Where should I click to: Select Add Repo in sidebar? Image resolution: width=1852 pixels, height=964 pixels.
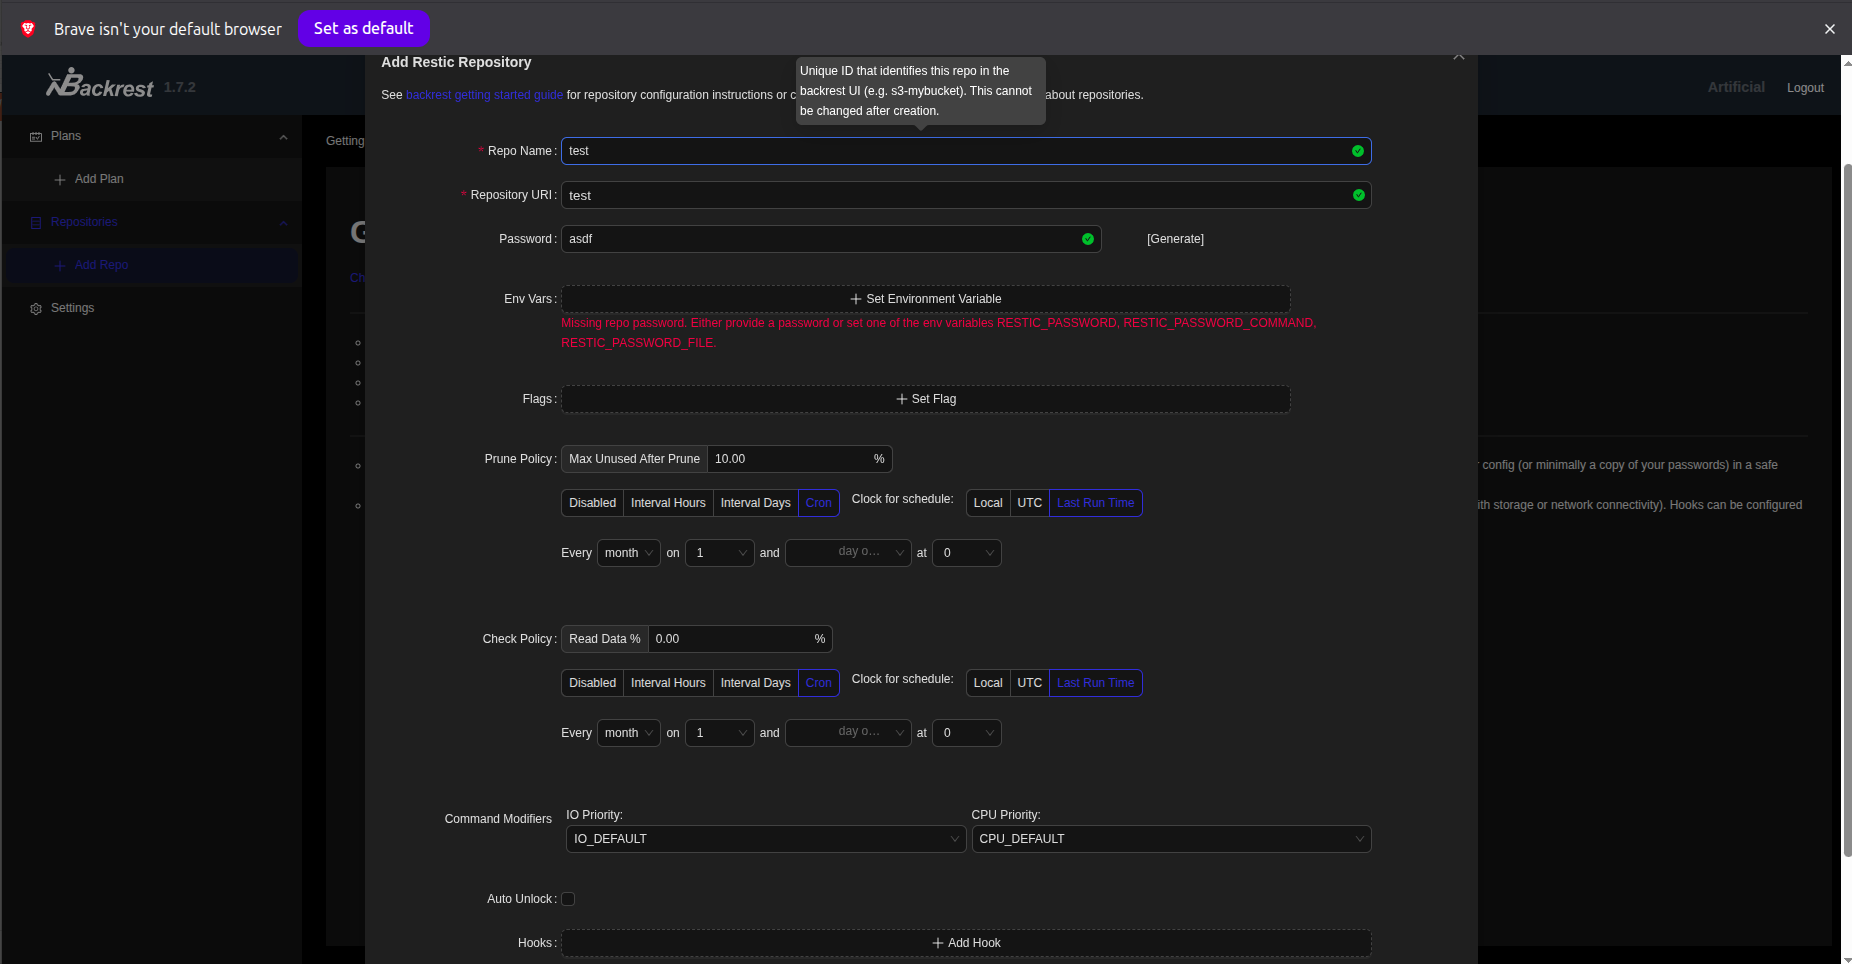[152, 265]
